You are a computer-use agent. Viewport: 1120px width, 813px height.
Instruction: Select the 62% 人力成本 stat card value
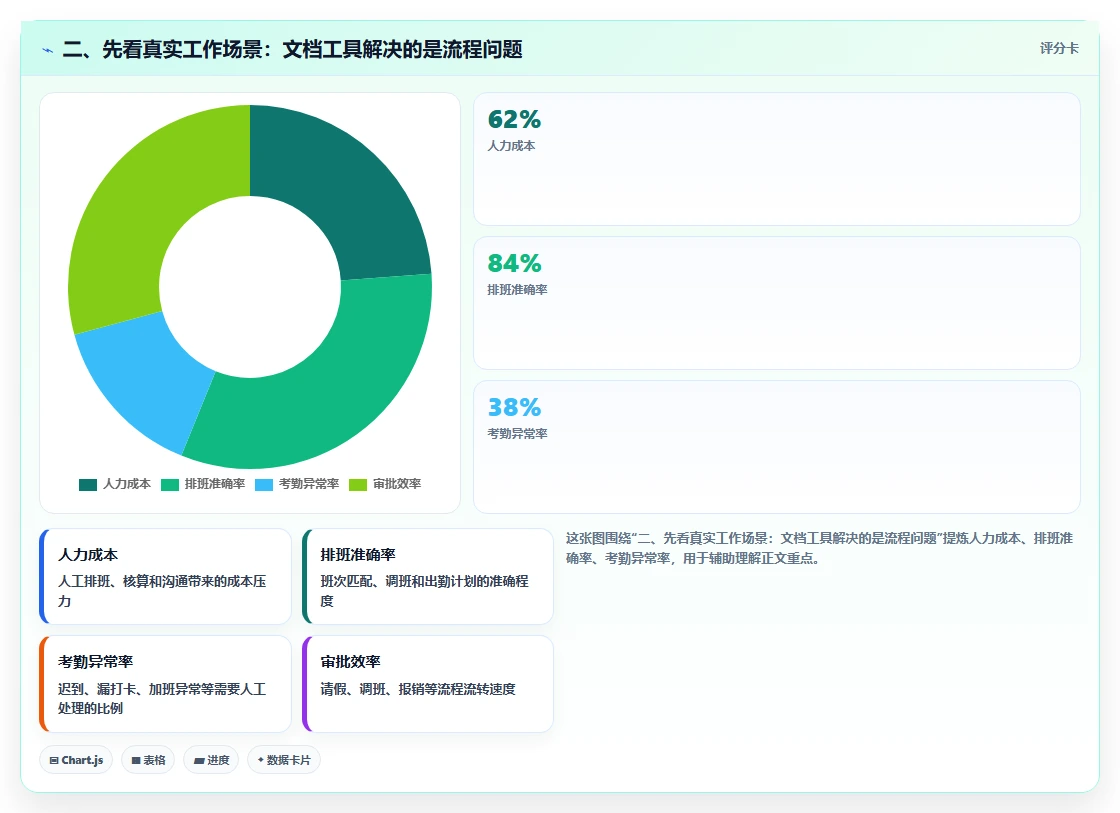(514, 119)
